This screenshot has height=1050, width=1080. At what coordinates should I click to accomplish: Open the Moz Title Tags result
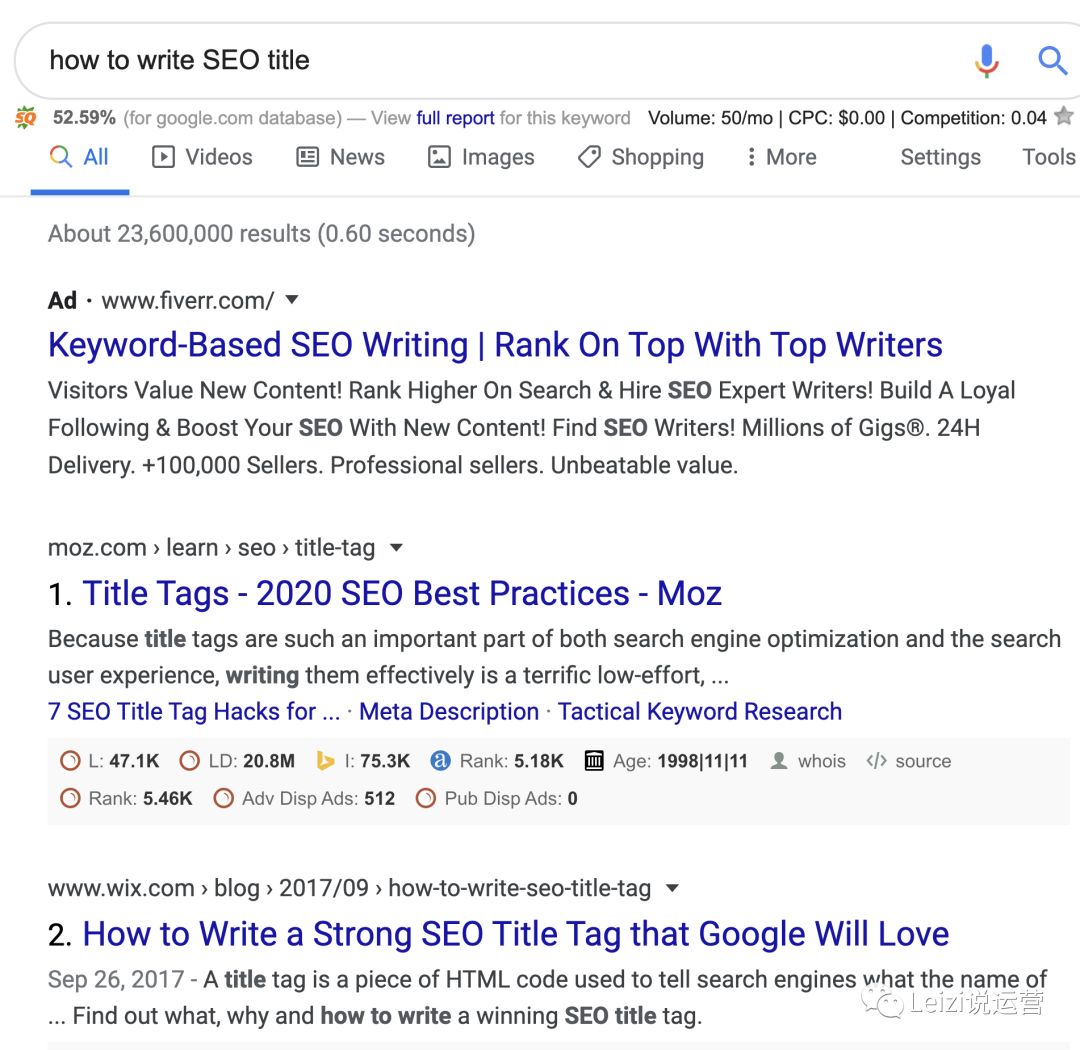point(402,593)
